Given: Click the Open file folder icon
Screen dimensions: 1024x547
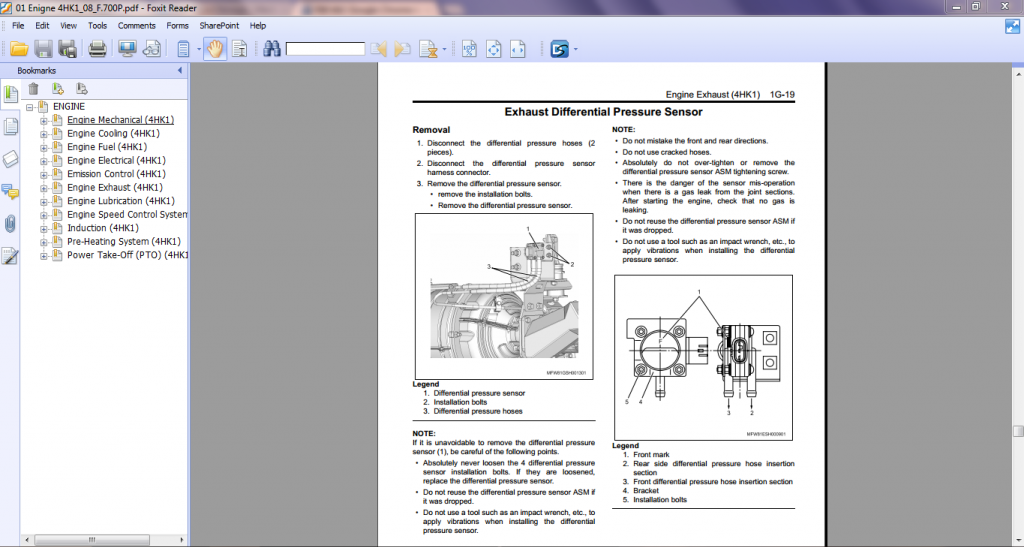Looking at the screenshot, I should pos(19,48).
